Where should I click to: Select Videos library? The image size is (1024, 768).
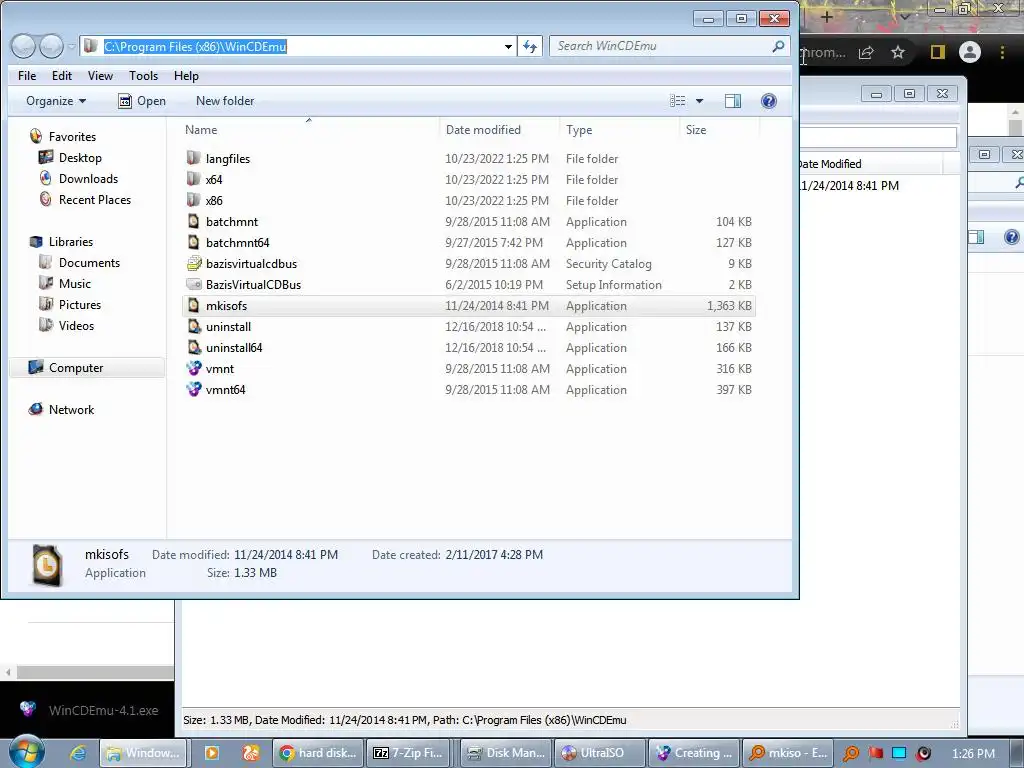76,325
